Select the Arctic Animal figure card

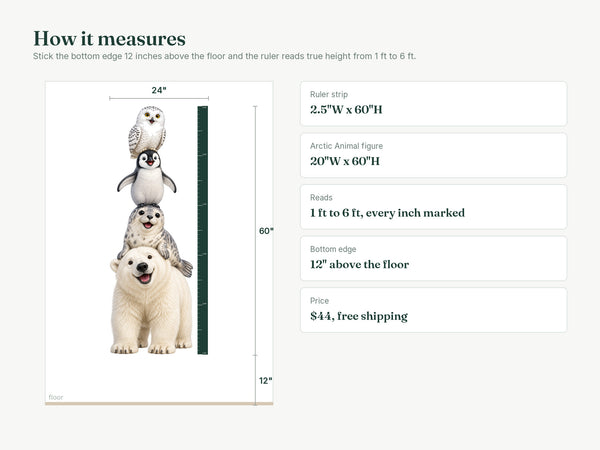(434, 155)
